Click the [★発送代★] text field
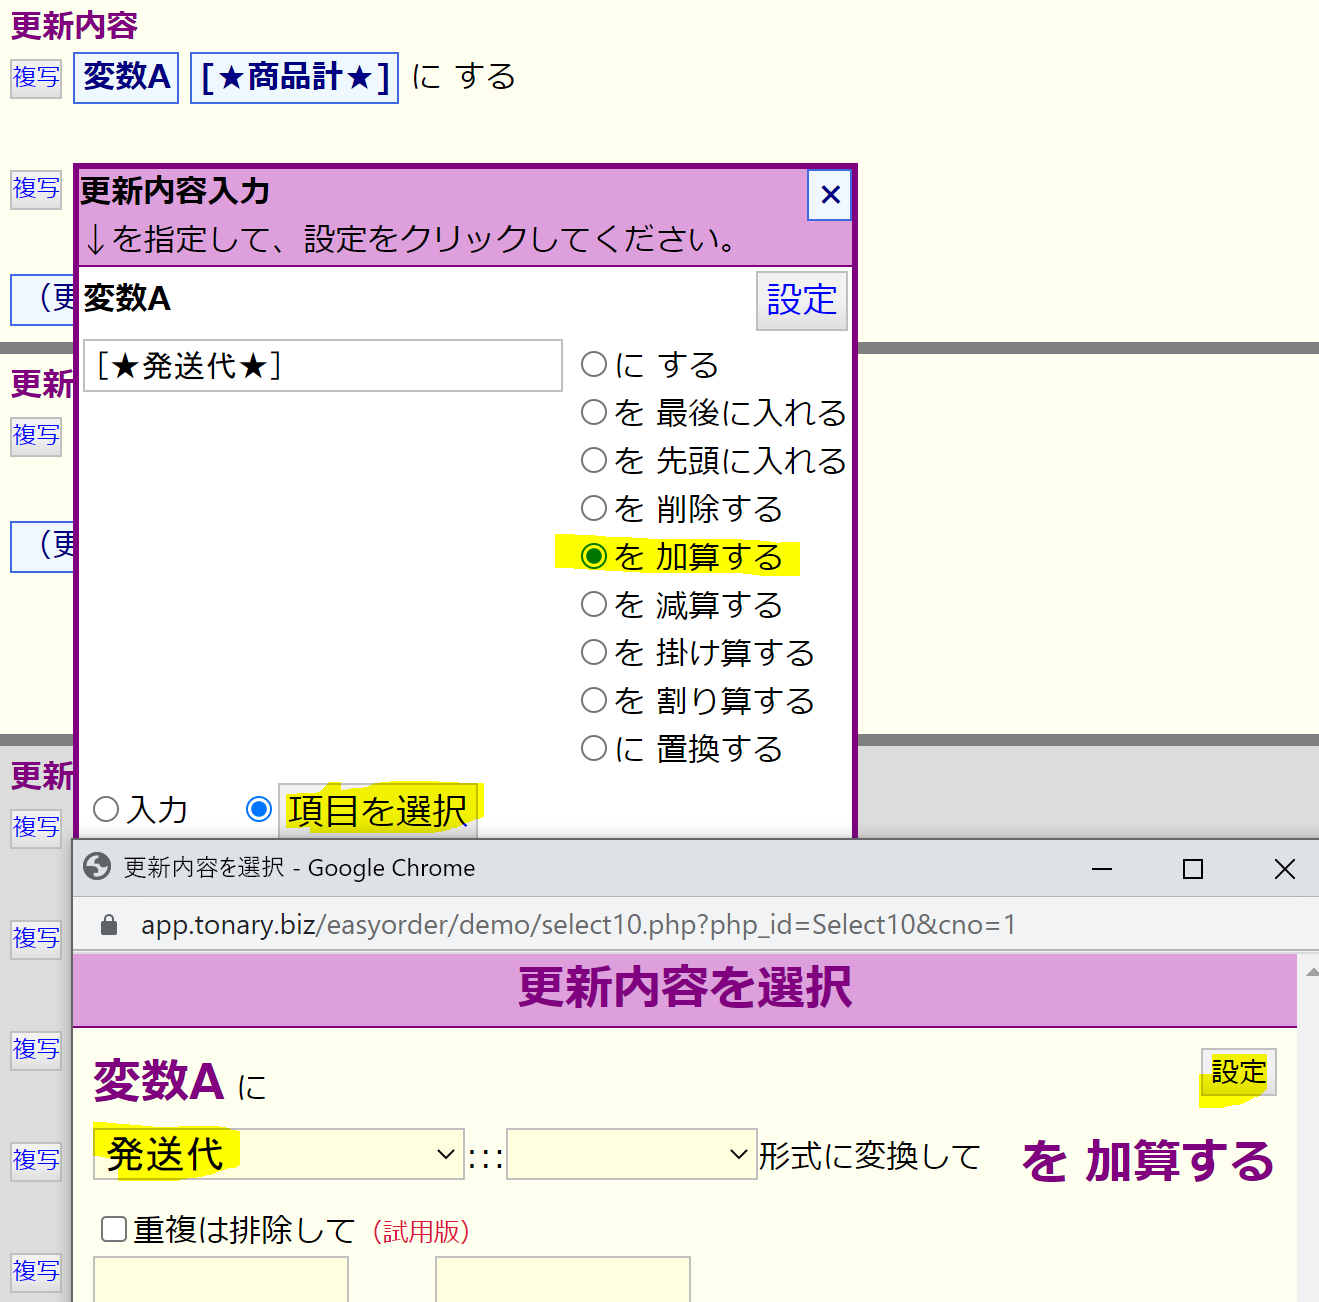This screenshot has width=1319, height=1302. pos(322,366)
